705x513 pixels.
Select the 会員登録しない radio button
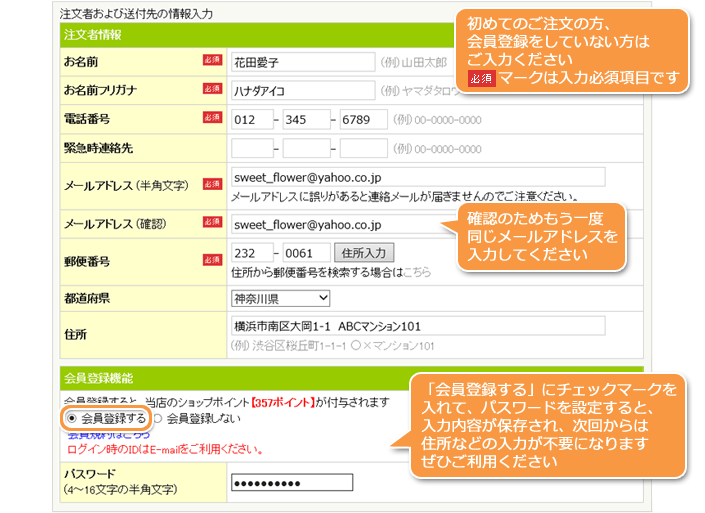(158, 418)
